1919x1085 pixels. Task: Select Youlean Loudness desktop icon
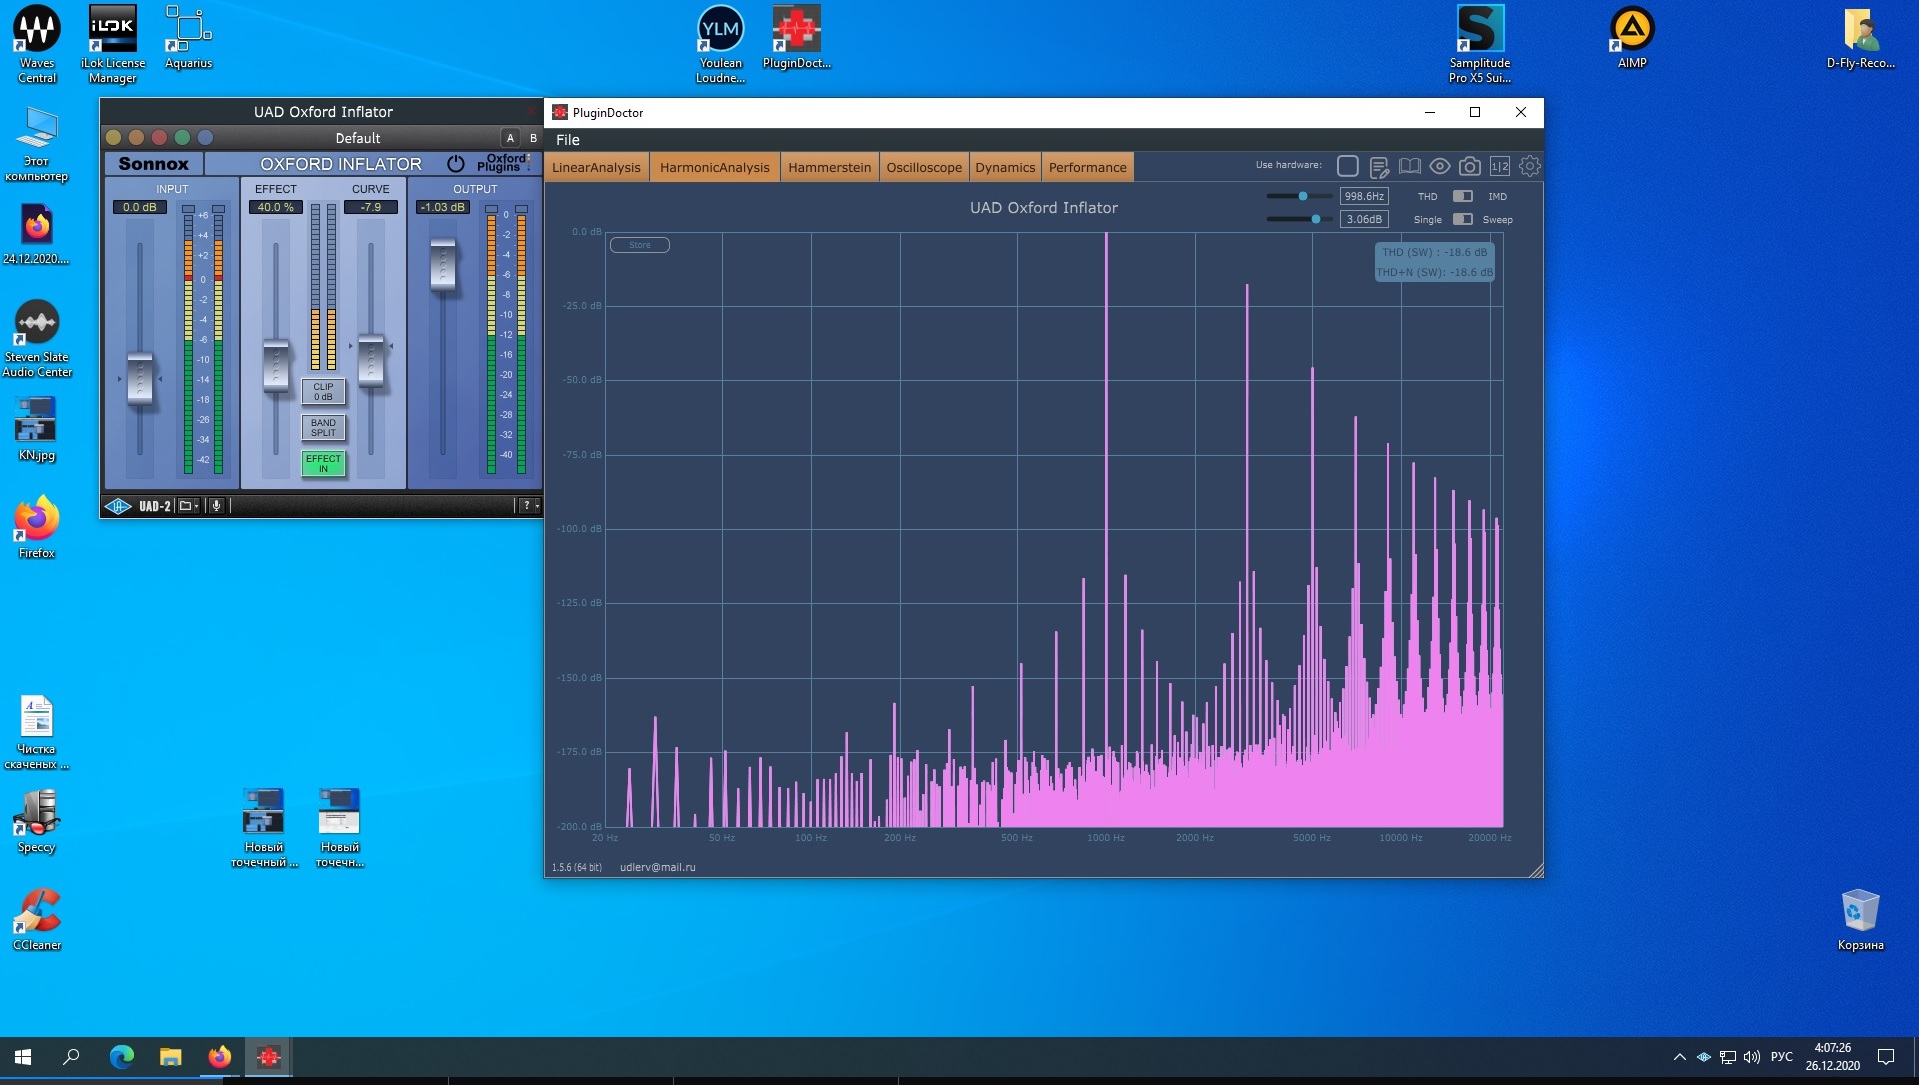tap(720, 45)
